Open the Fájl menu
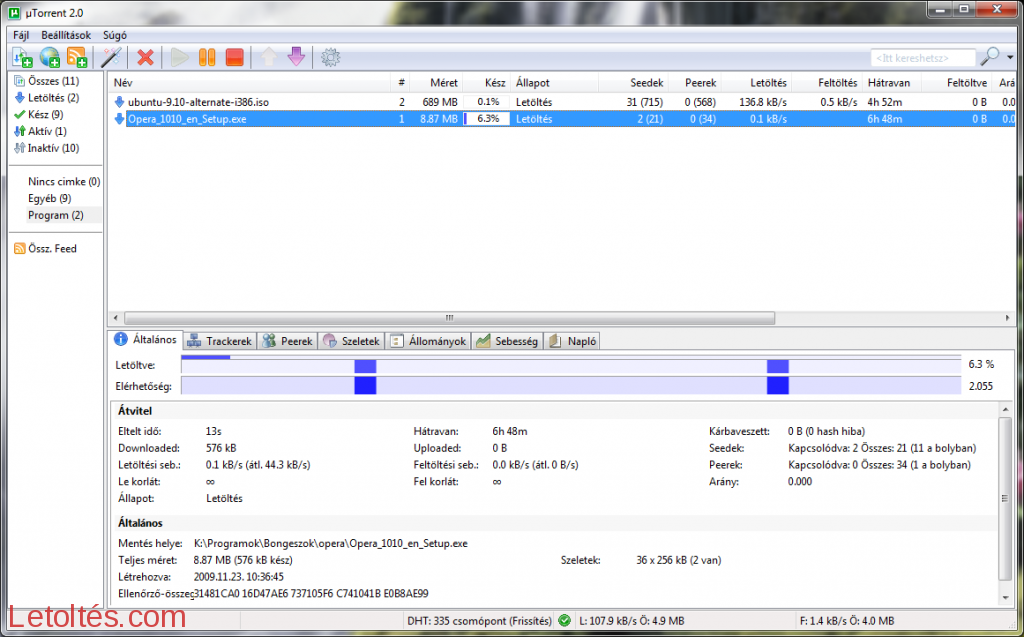Viewport: 1024px width, 637px height. pos(21,35)
